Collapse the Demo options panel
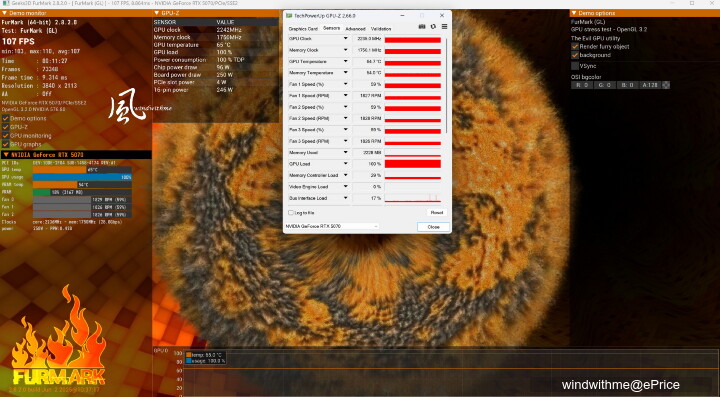720x397 pixels. click(574, 13)
